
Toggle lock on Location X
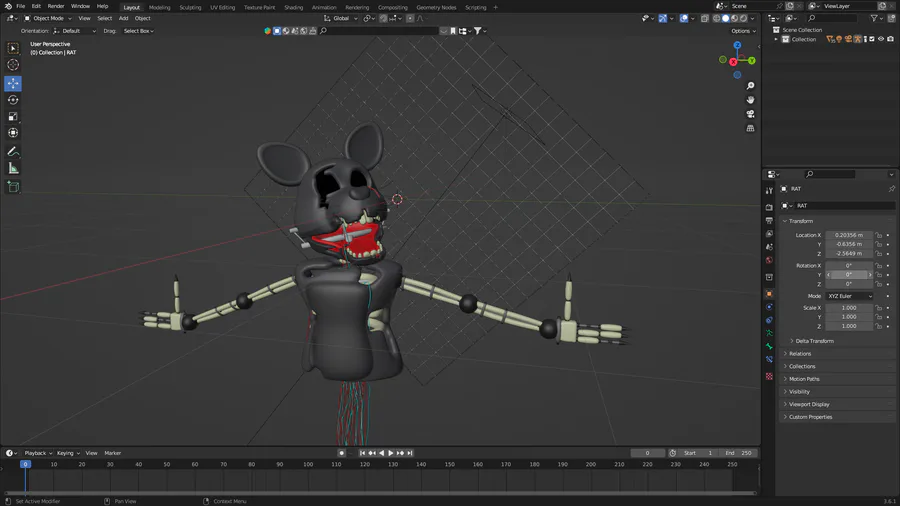pos(879,235)
